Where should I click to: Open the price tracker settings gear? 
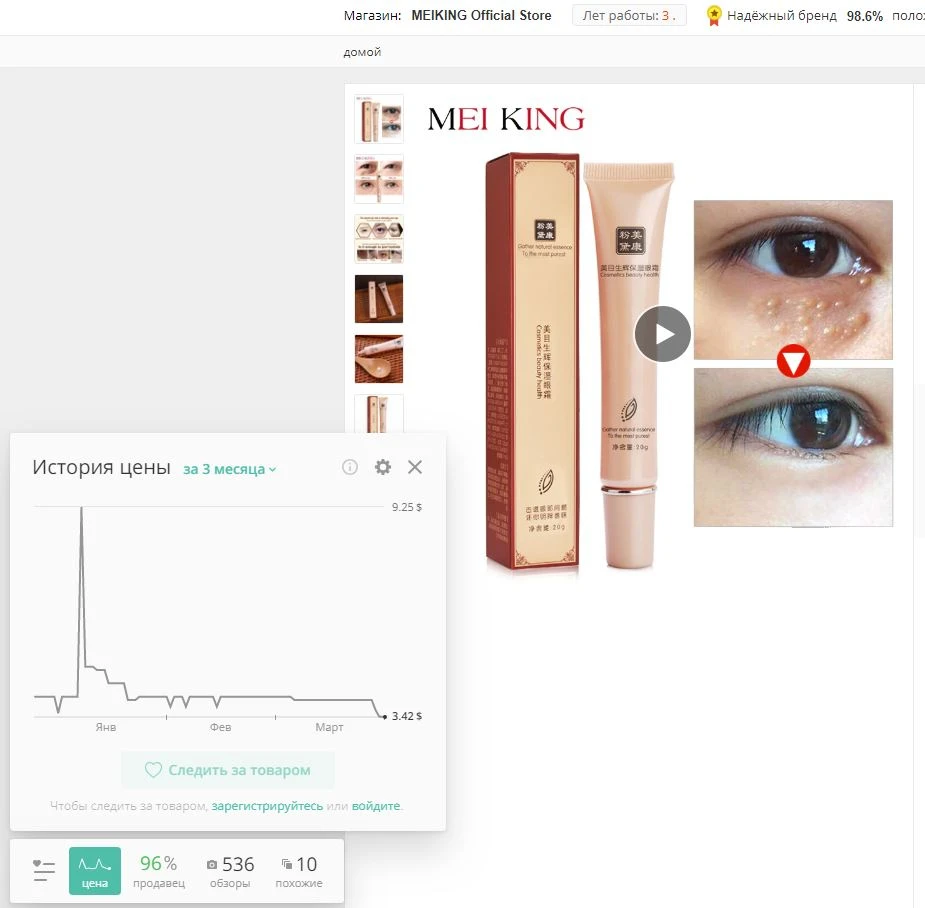(383, 467)
